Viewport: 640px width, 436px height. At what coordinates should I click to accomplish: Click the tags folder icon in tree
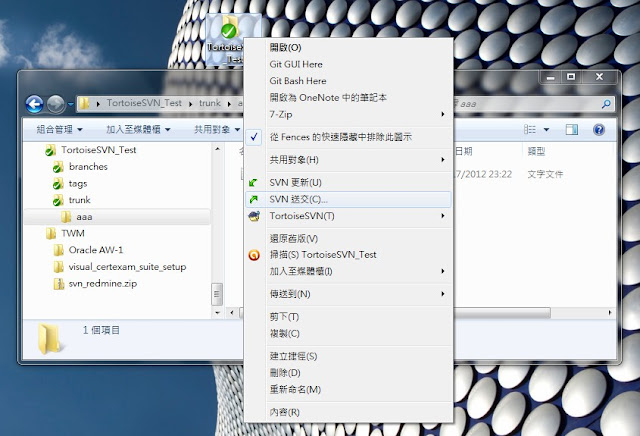[58, 183]
